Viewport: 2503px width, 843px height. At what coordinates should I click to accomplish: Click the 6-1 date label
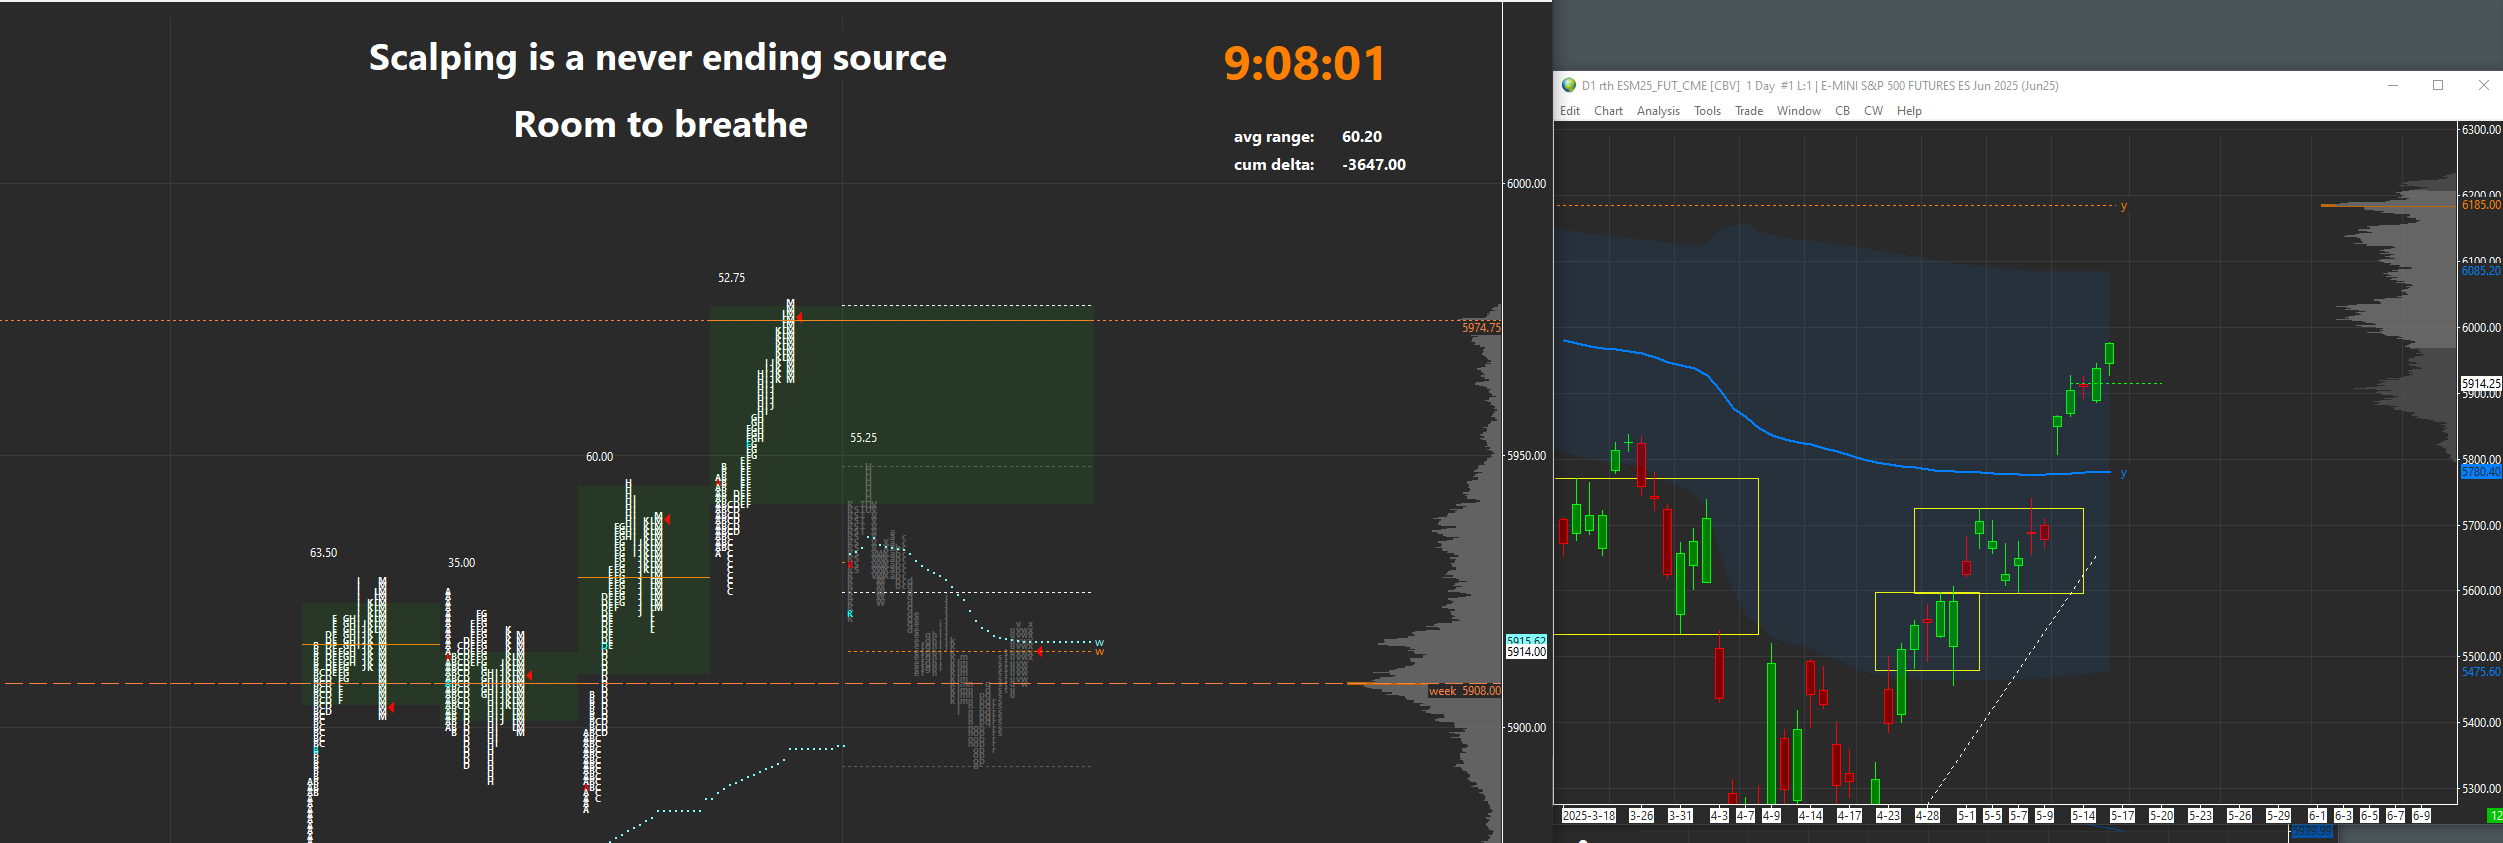click(2317, 816)
